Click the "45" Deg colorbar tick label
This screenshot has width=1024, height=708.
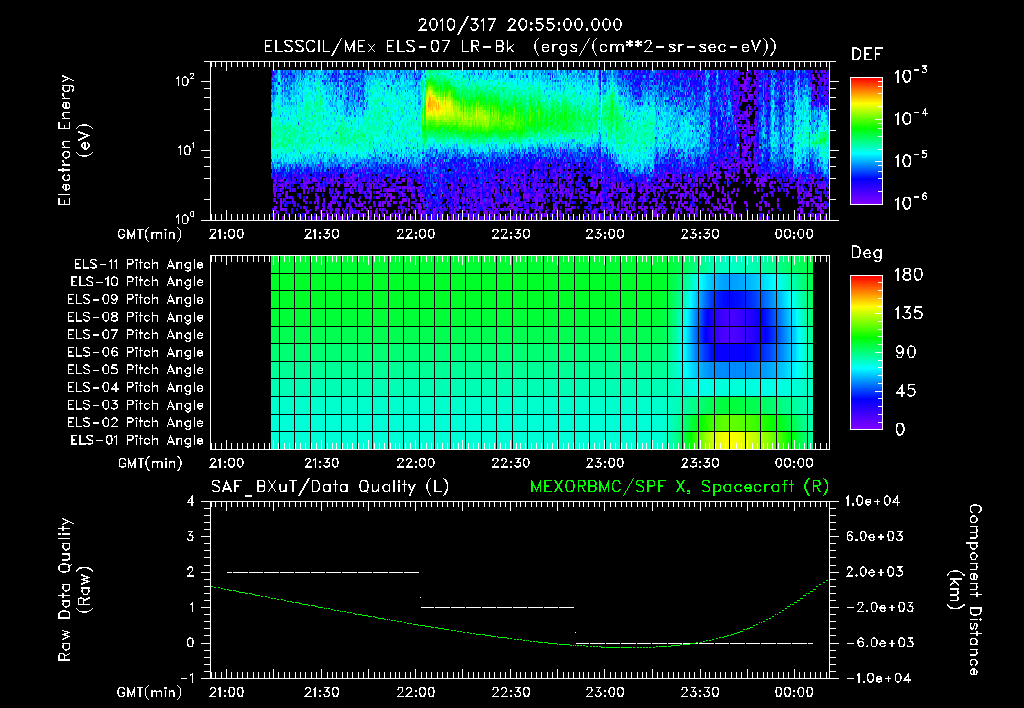(x=908, y=391)
